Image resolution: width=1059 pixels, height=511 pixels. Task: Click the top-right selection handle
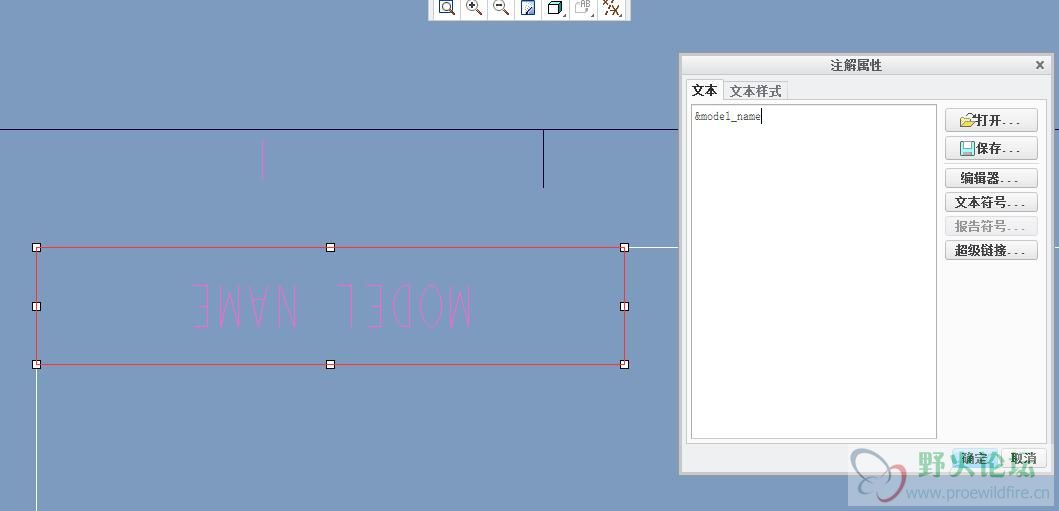[x=624, y=248]
